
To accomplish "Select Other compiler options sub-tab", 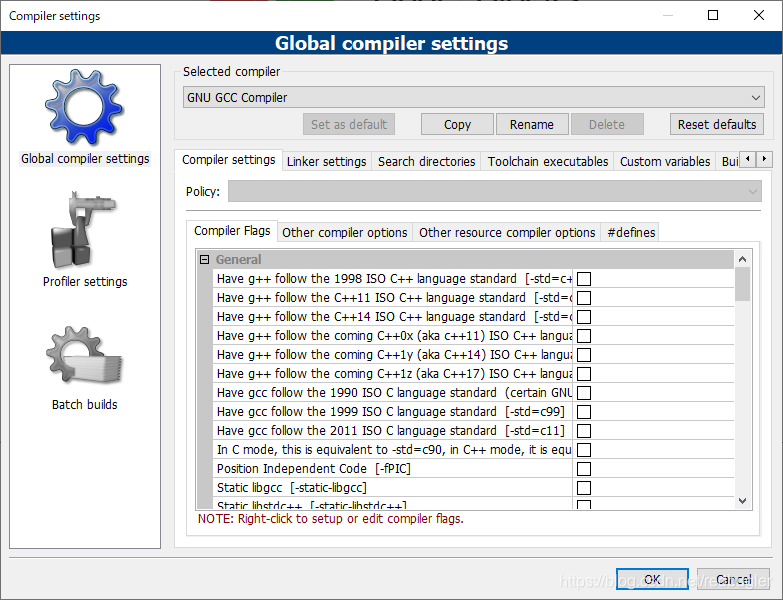I will pos(345,233).
